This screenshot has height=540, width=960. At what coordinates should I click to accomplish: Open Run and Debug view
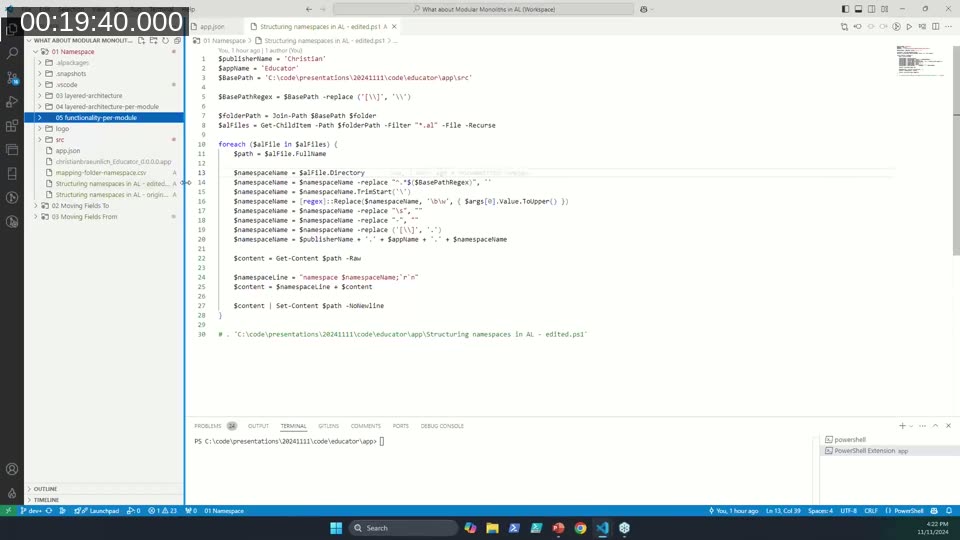(x=12, y=102)
